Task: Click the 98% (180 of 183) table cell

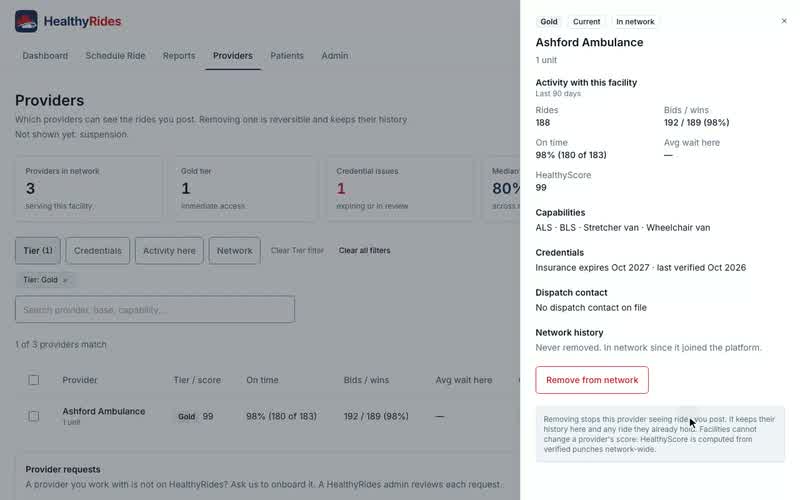Action: [x=281, y=416]
